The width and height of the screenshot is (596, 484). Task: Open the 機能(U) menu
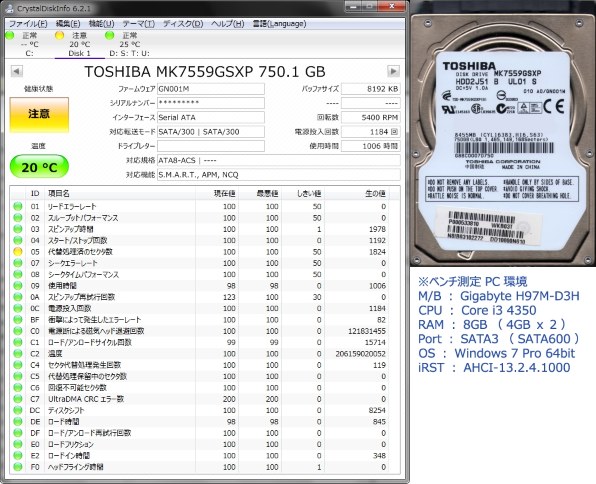point(101,24)
